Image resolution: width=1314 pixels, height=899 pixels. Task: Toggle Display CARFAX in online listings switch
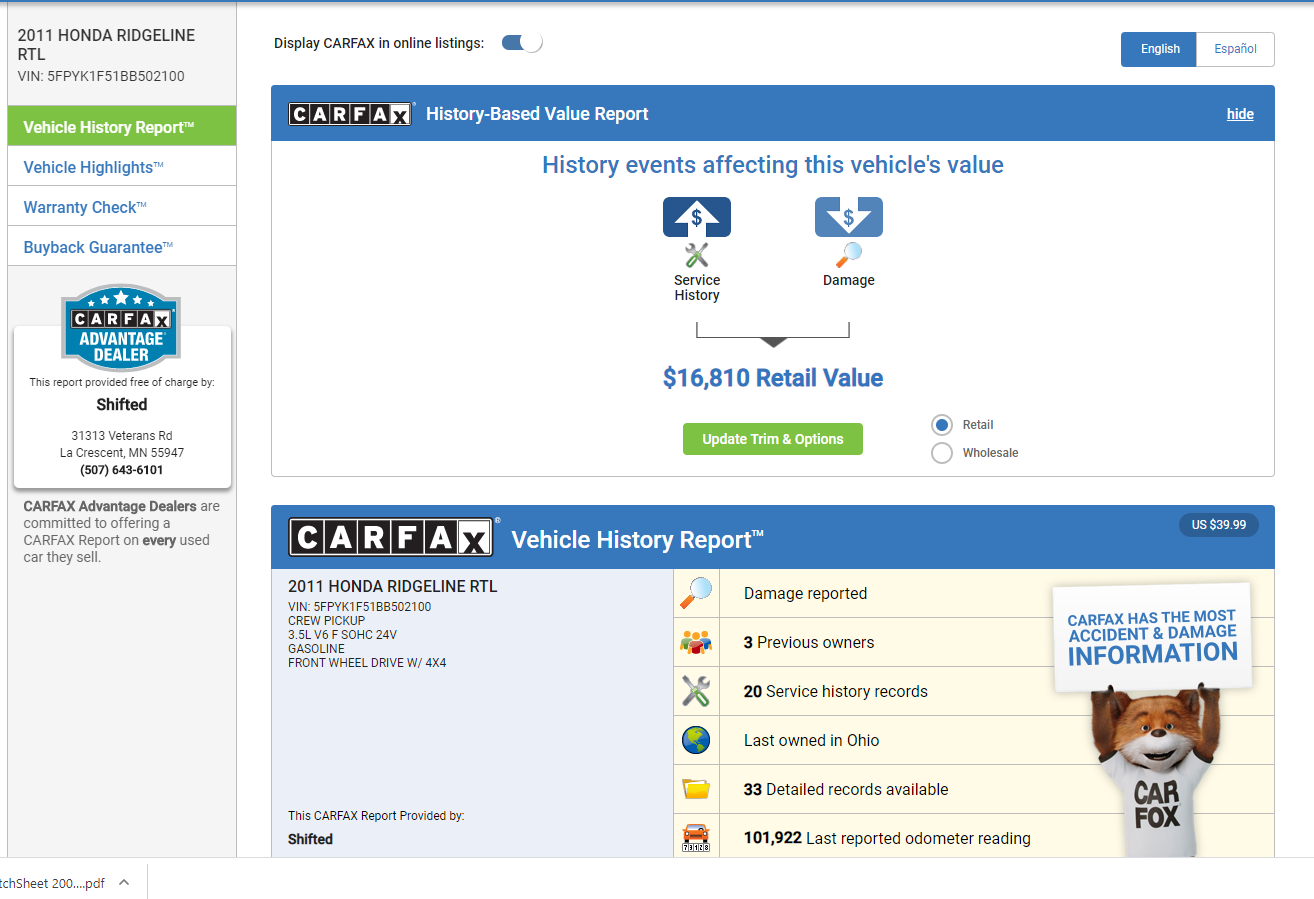[x=522, y=42]
